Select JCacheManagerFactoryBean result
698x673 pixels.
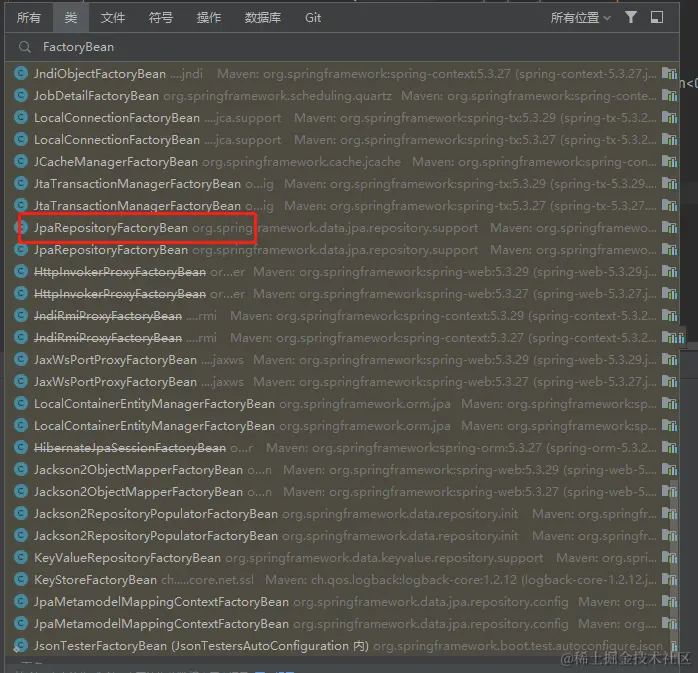click(x=342, y=162)
